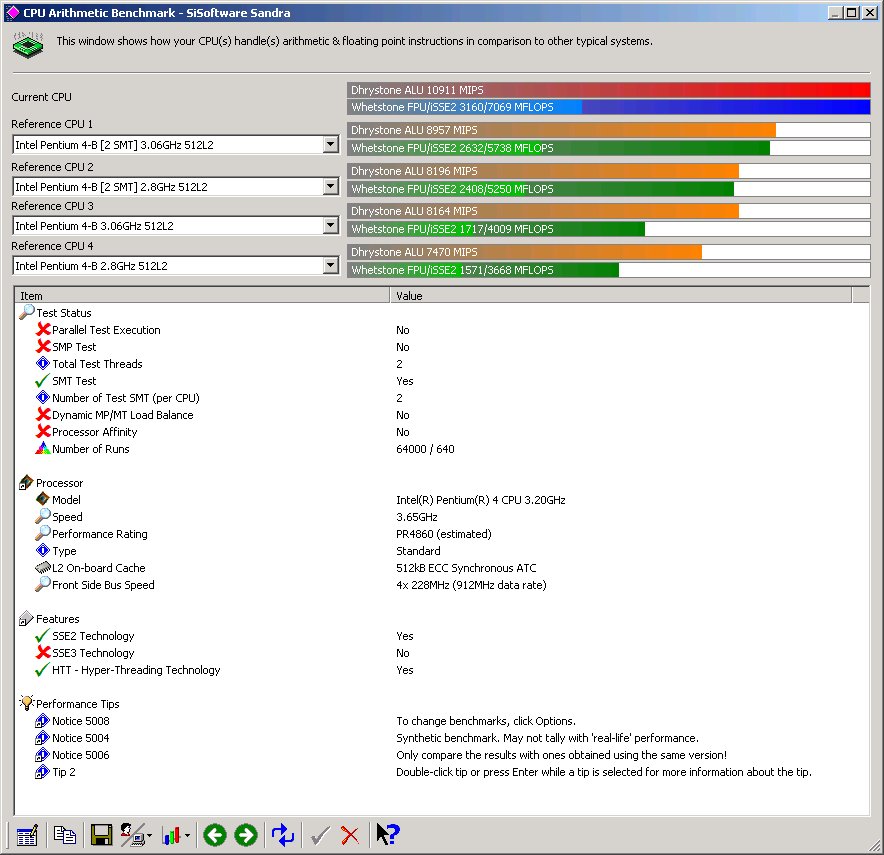Click the green CPU chip icon in the header
Screen dimensions: 884x855
click(28, 45)
